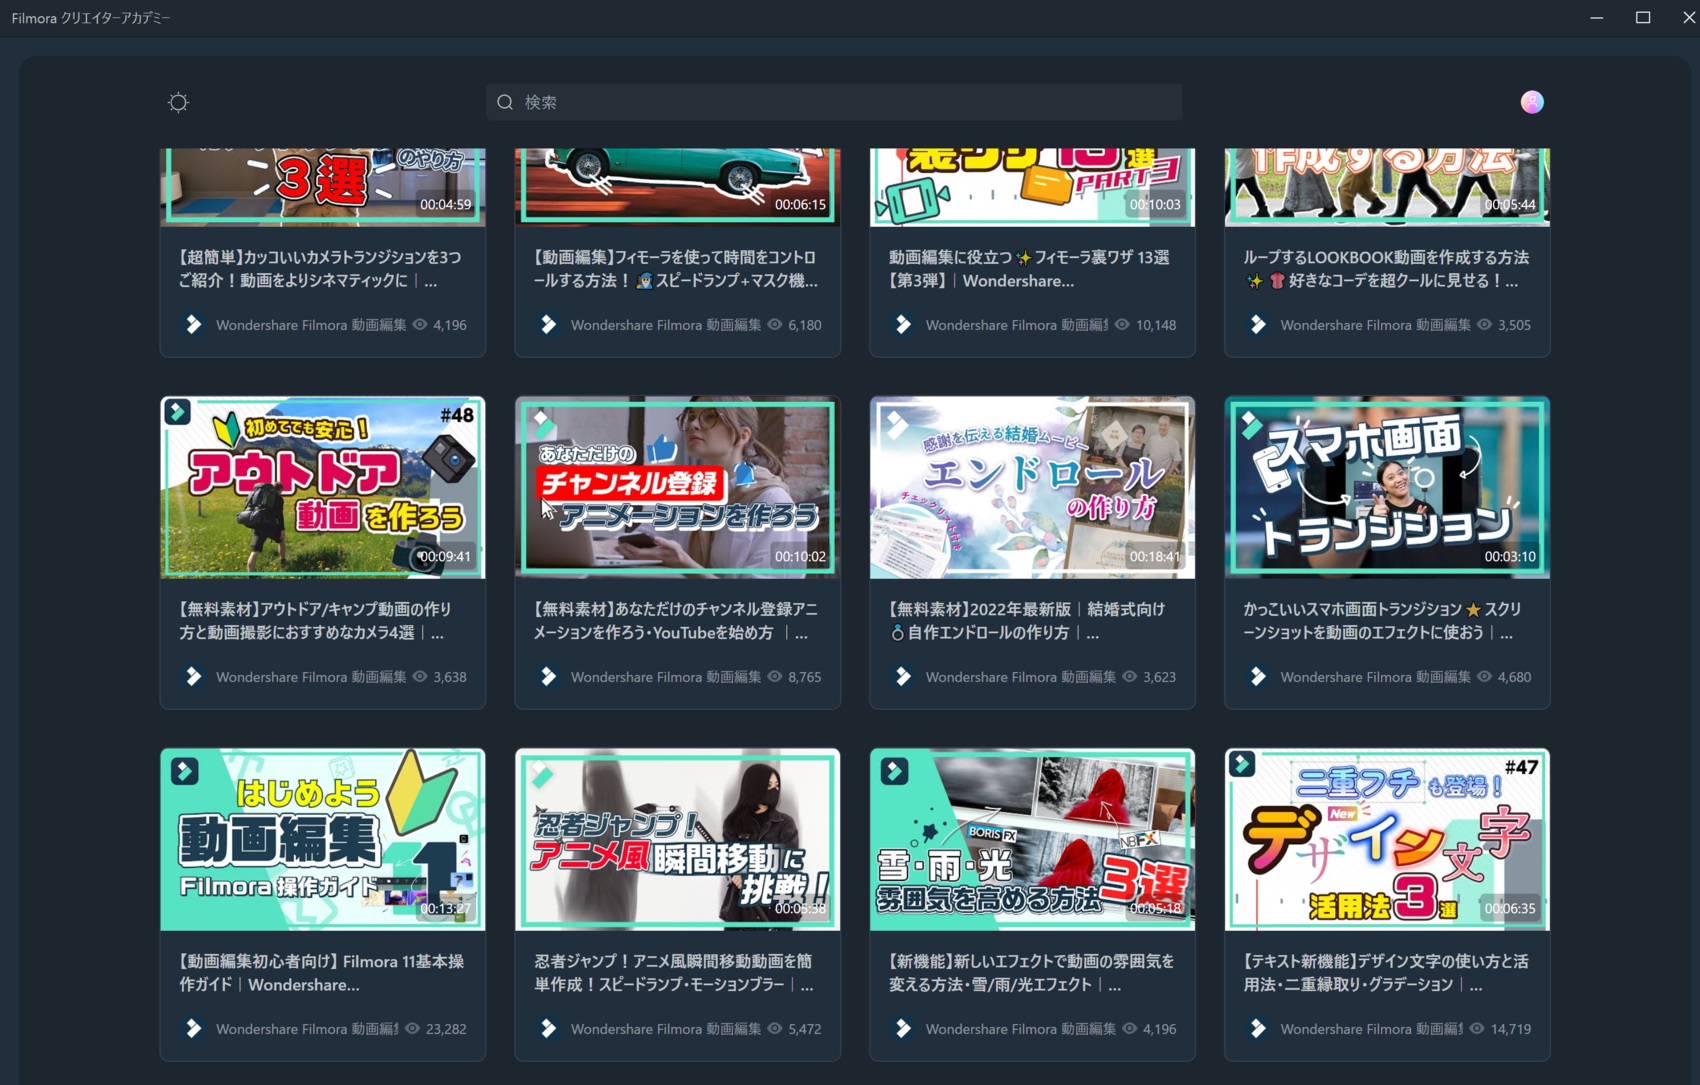Click the eye views icon beside 4,680
The width and height of the screenshot is (1700, 1085).
(x=1485, y=676)
